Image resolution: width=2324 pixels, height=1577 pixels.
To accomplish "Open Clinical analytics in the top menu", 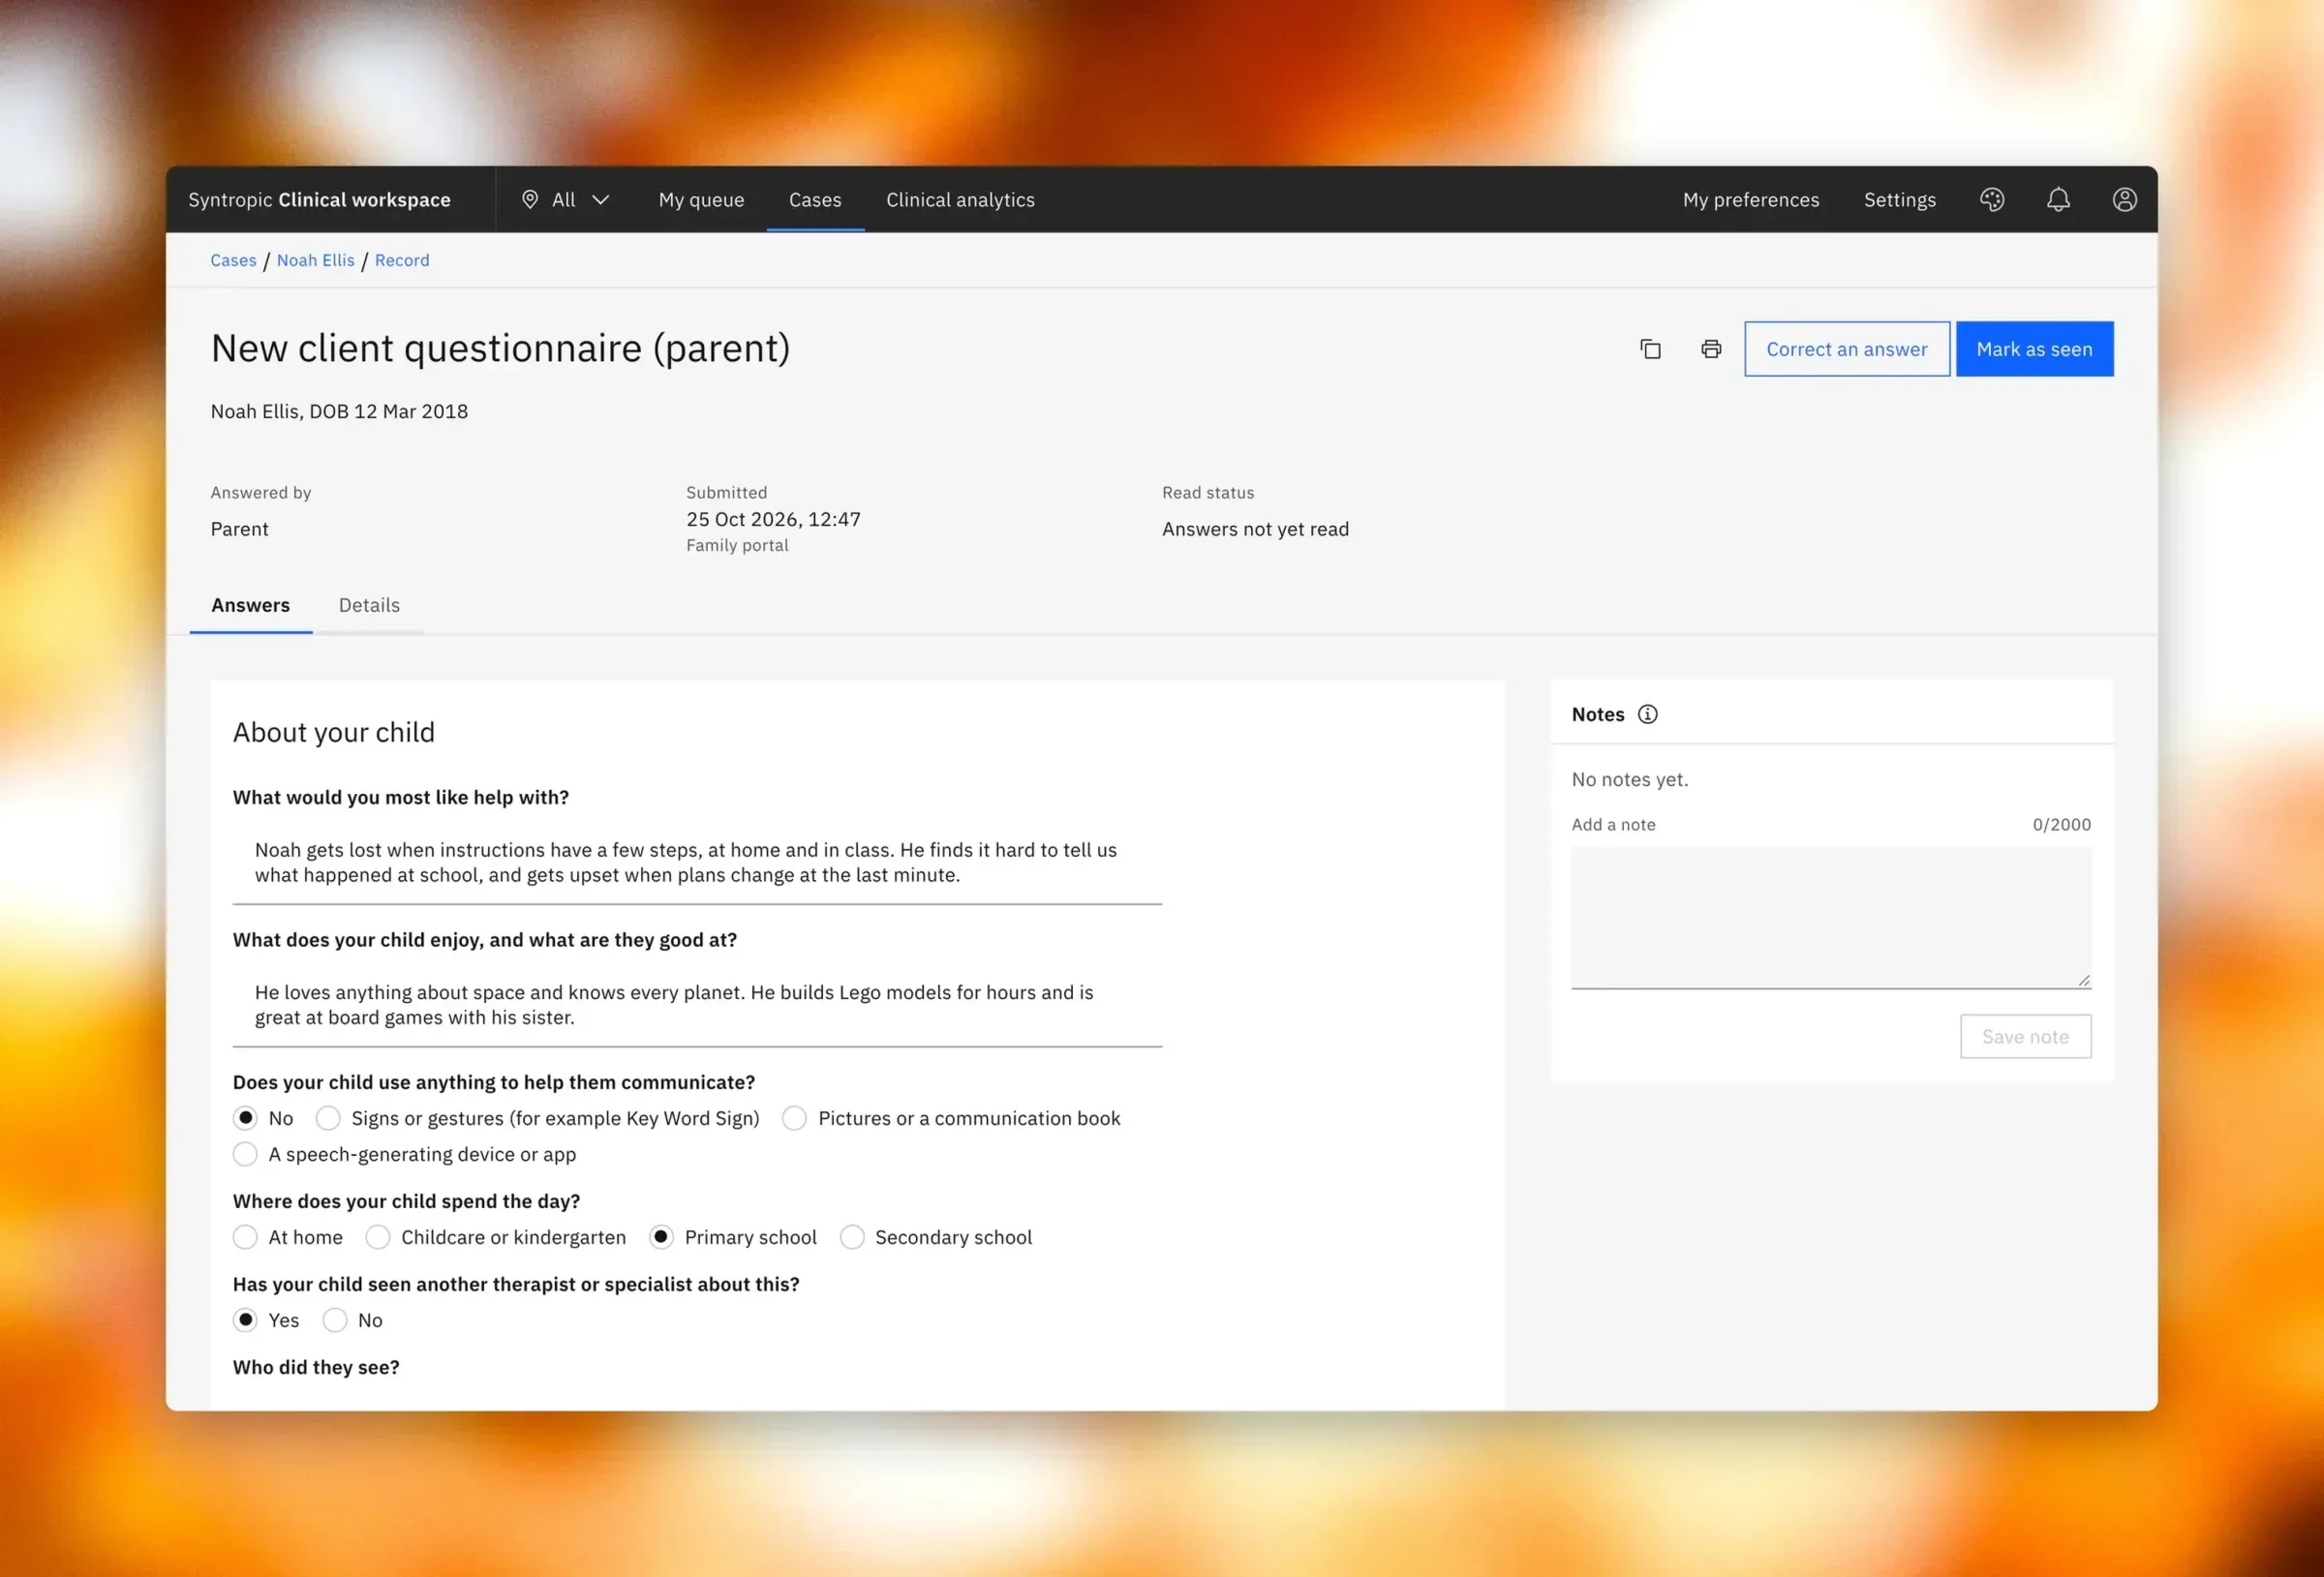I will coord(960,200).
